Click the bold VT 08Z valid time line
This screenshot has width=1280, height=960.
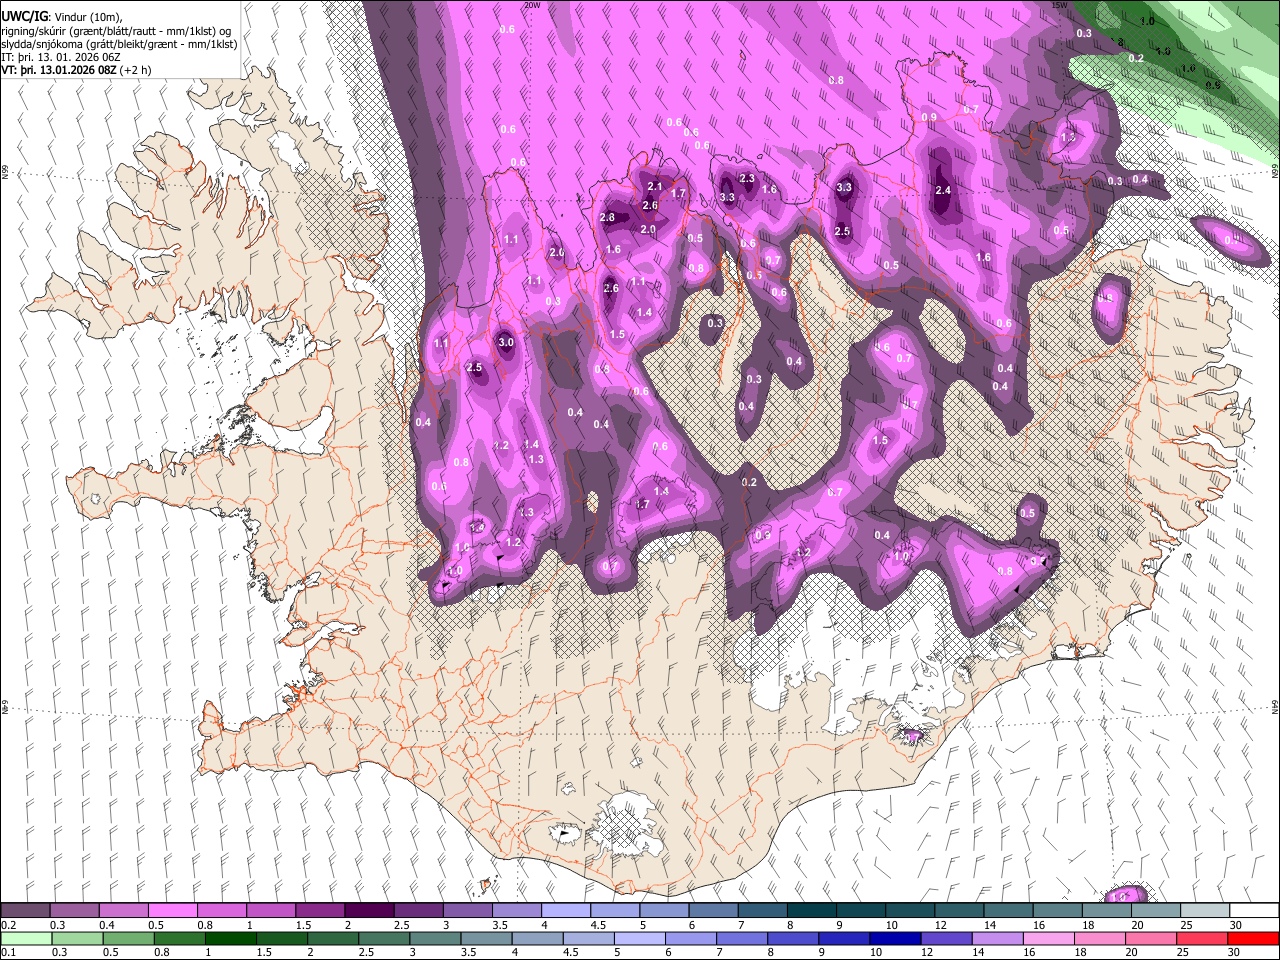[x=77, y=70]
